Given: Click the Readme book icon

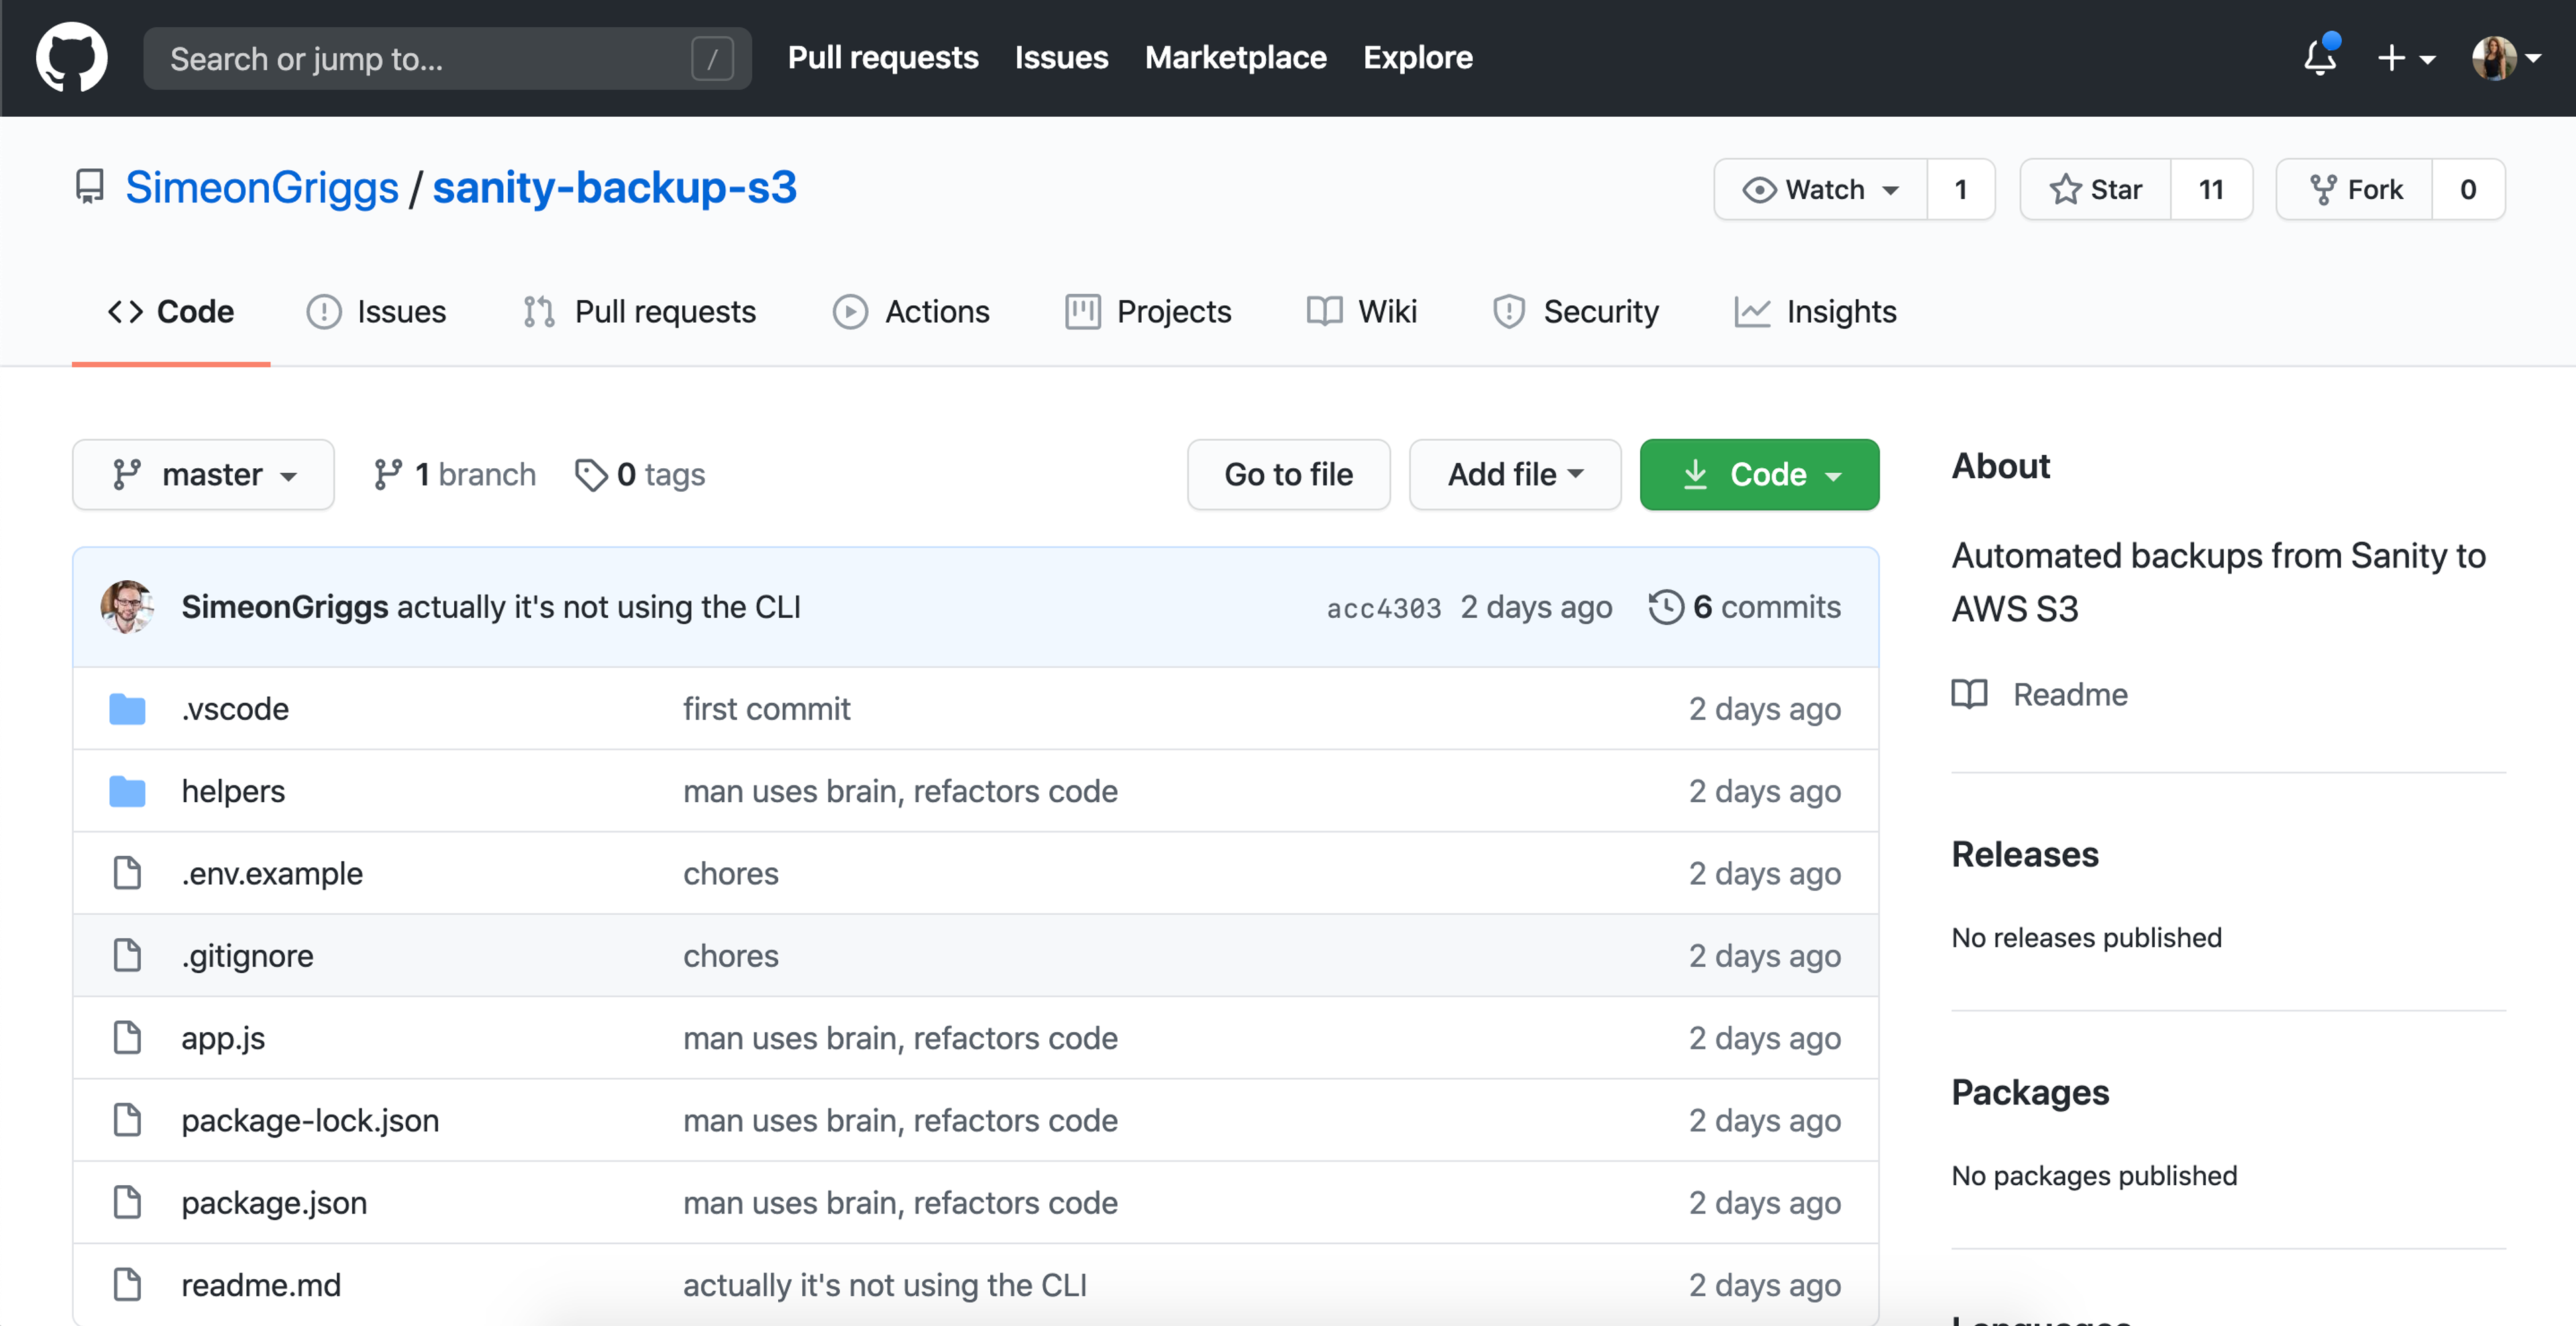Looking at the screenshot, I should coord(1969,694).
